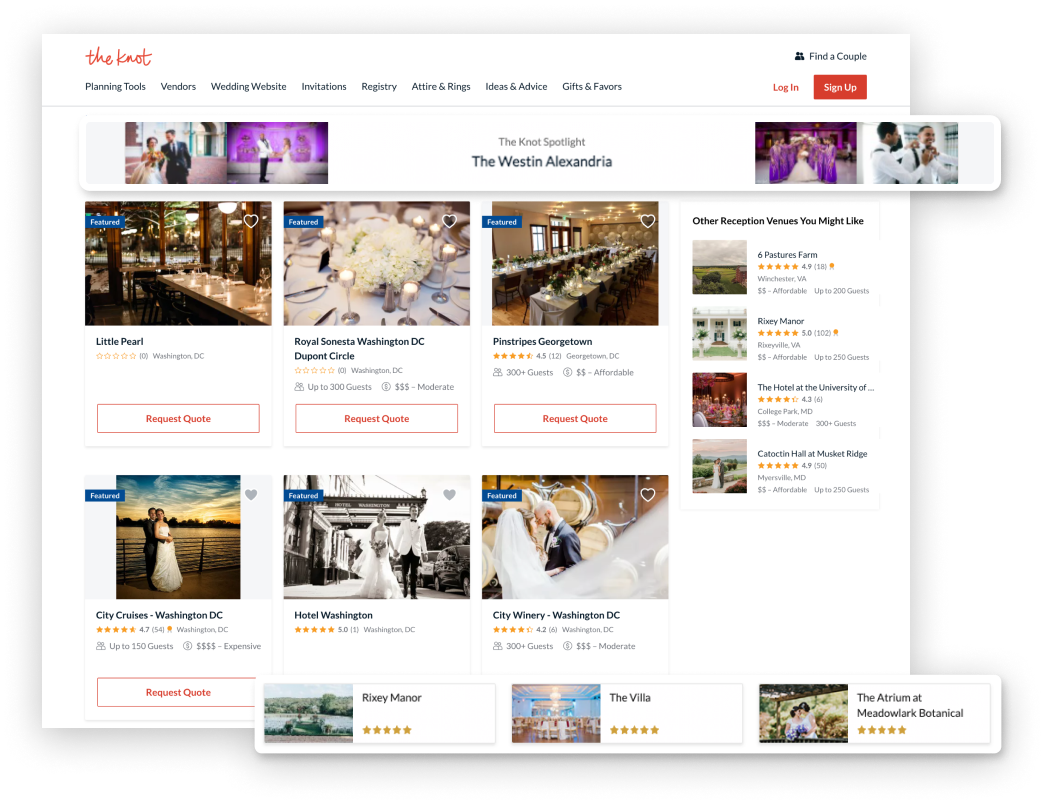Request a quote from Little Pearl
This screenshot has width=1044, height=804.
(x=178, y=419)
